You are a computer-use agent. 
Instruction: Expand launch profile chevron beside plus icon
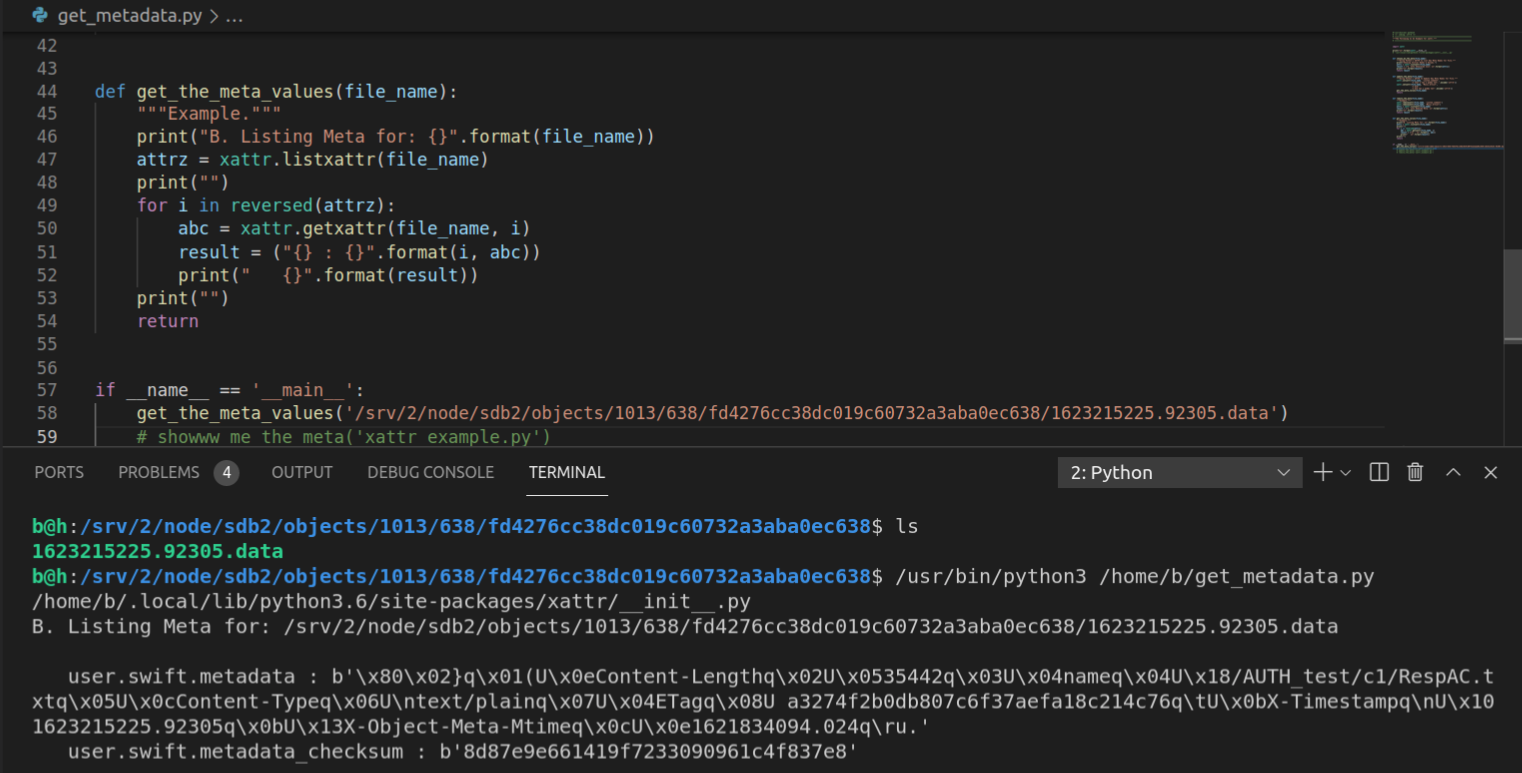point(1345,473)
